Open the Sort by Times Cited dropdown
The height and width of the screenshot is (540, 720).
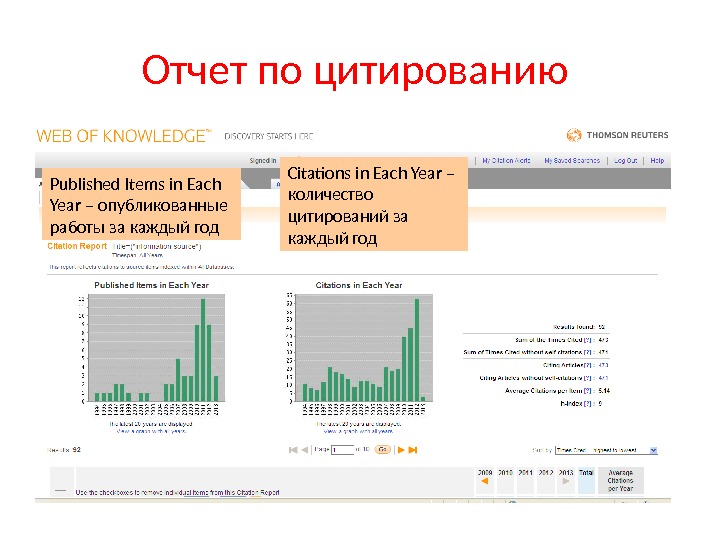point(606,450)
